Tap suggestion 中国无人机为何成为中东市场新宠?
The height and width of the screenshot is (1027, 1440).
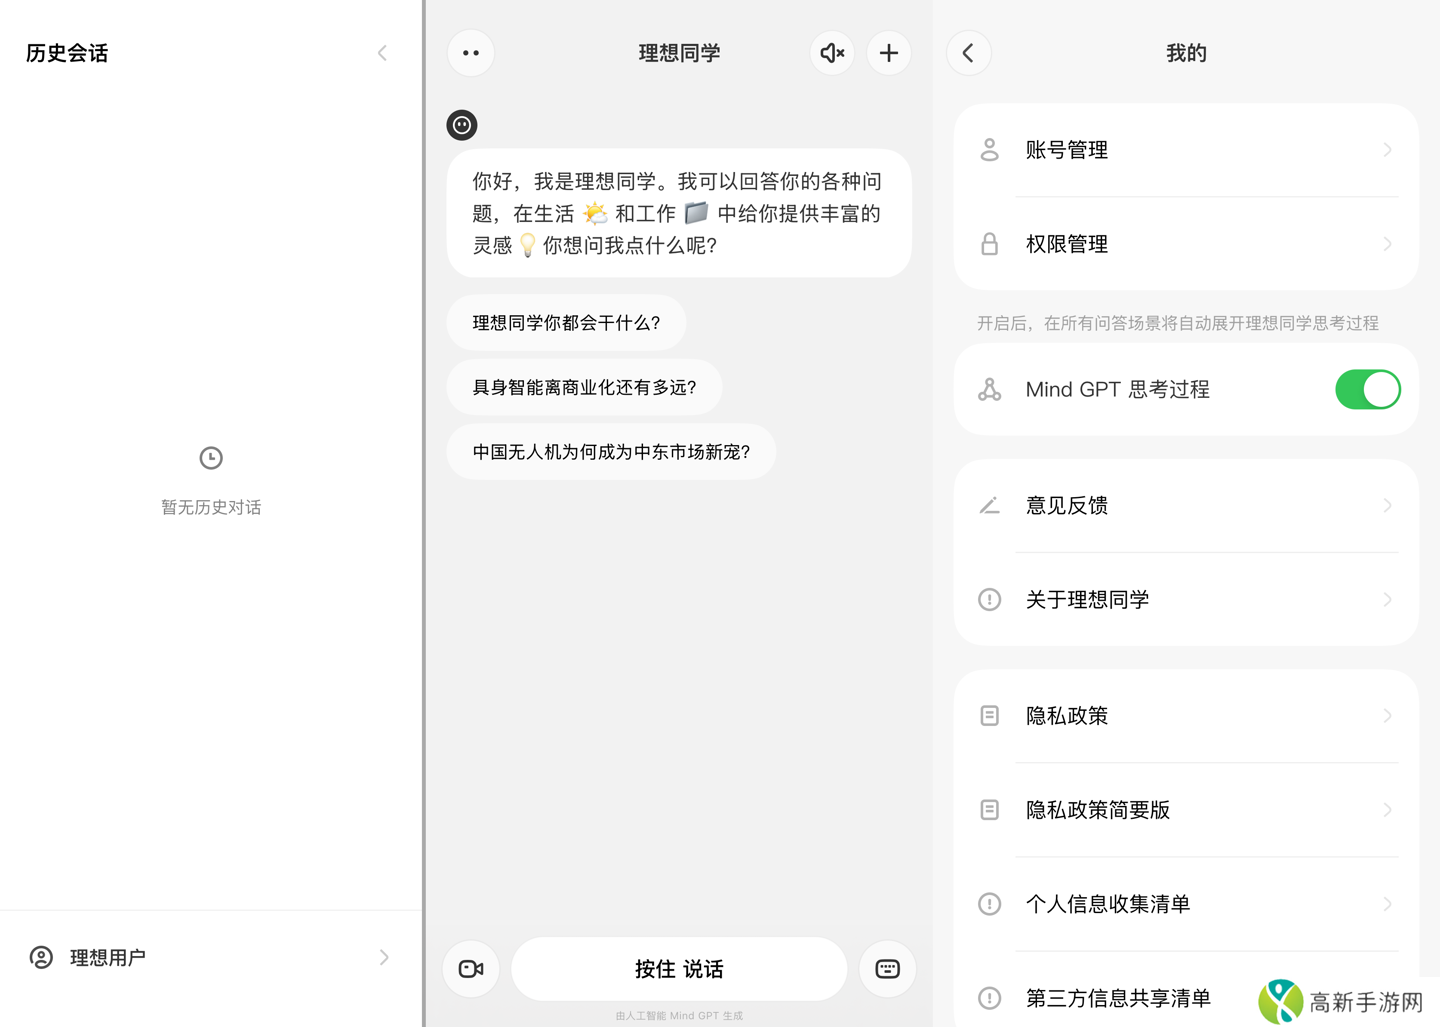click(x=611, y=452)
